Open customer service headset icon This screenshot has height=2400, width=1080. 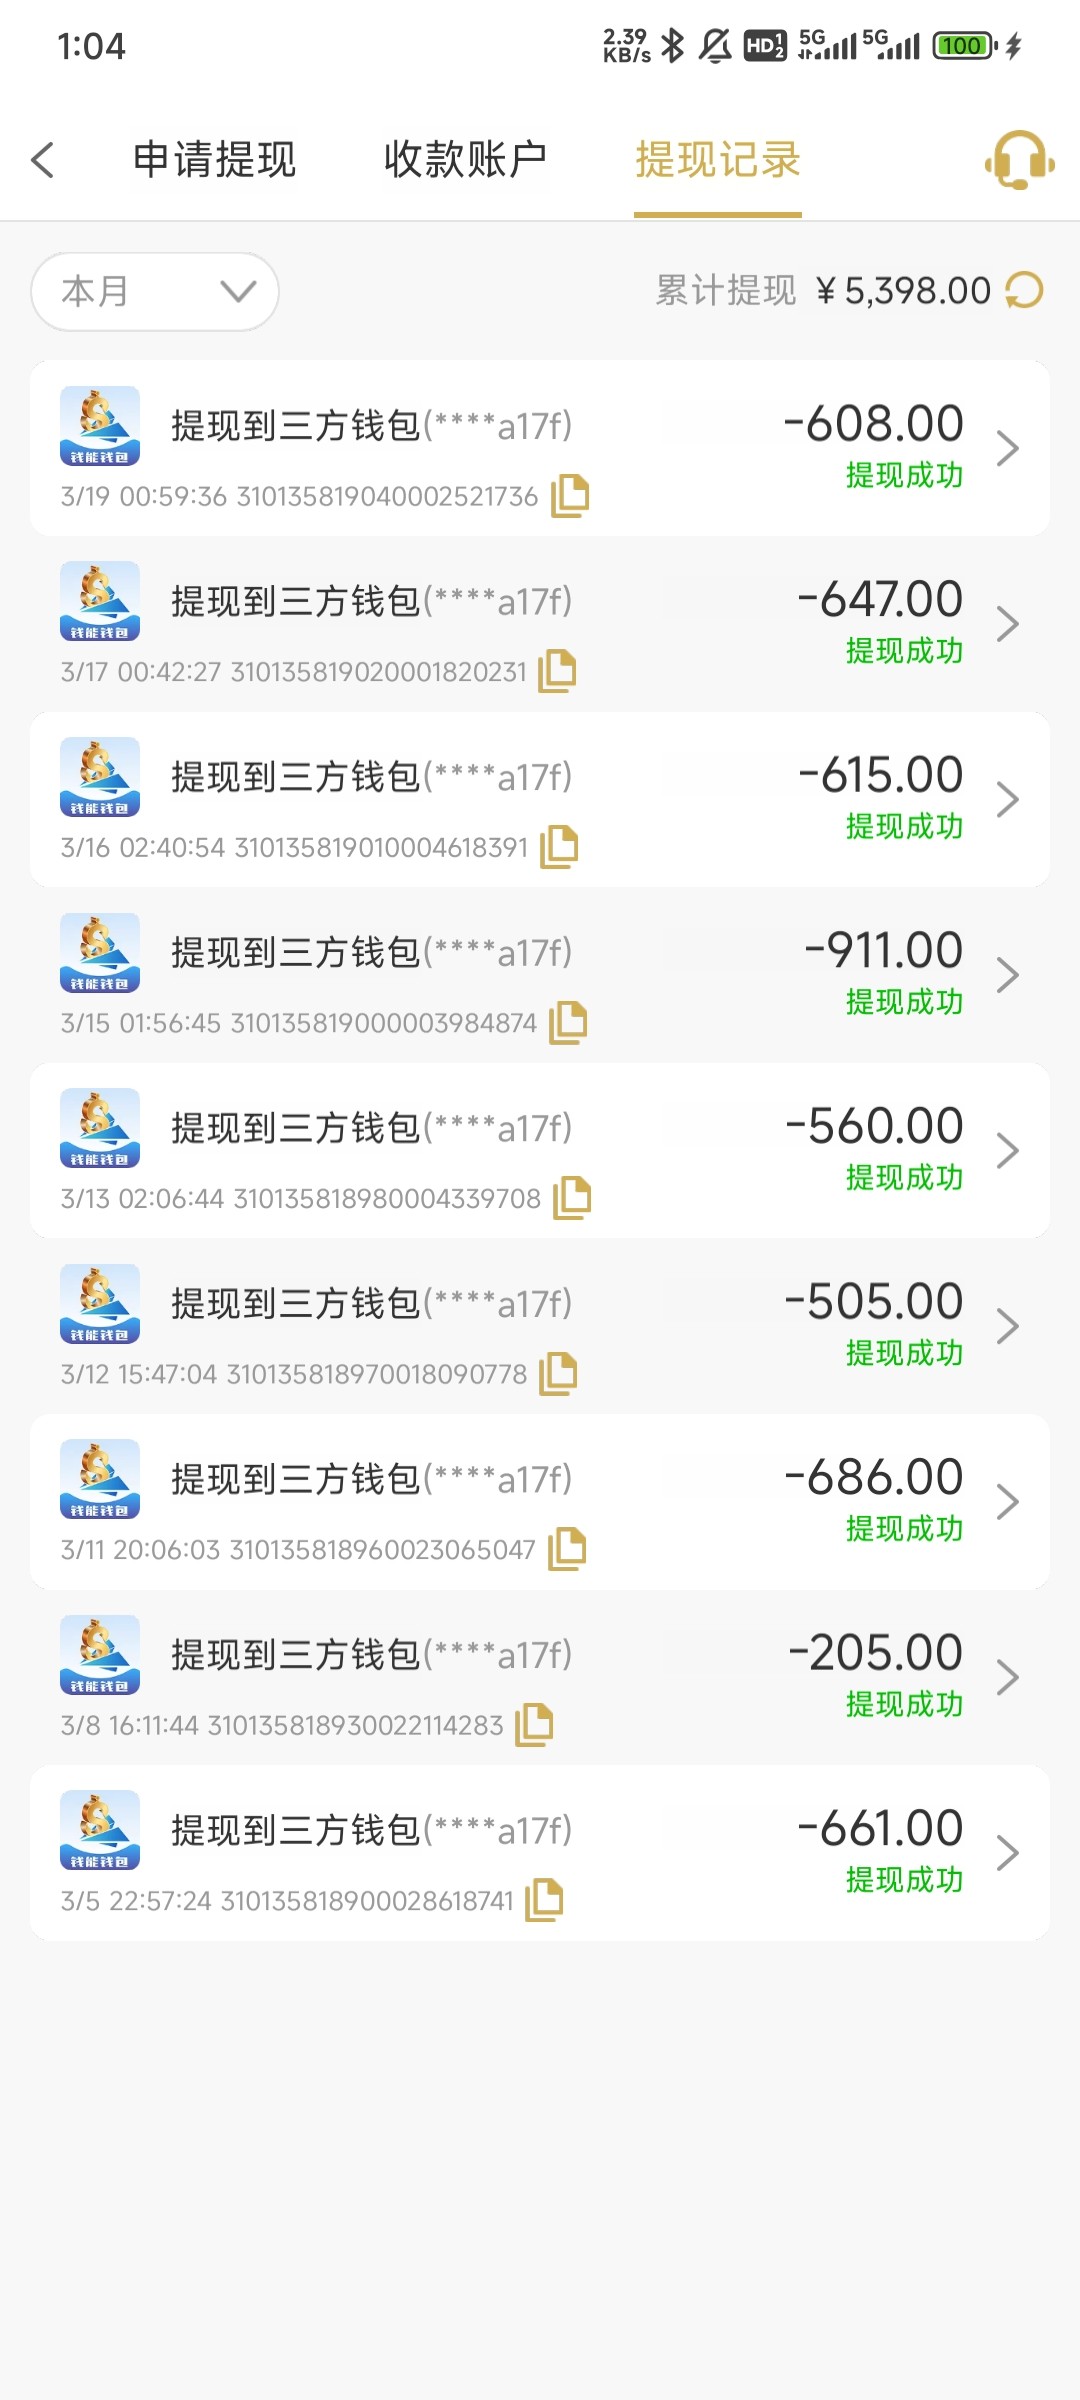tap(1019, 160)
